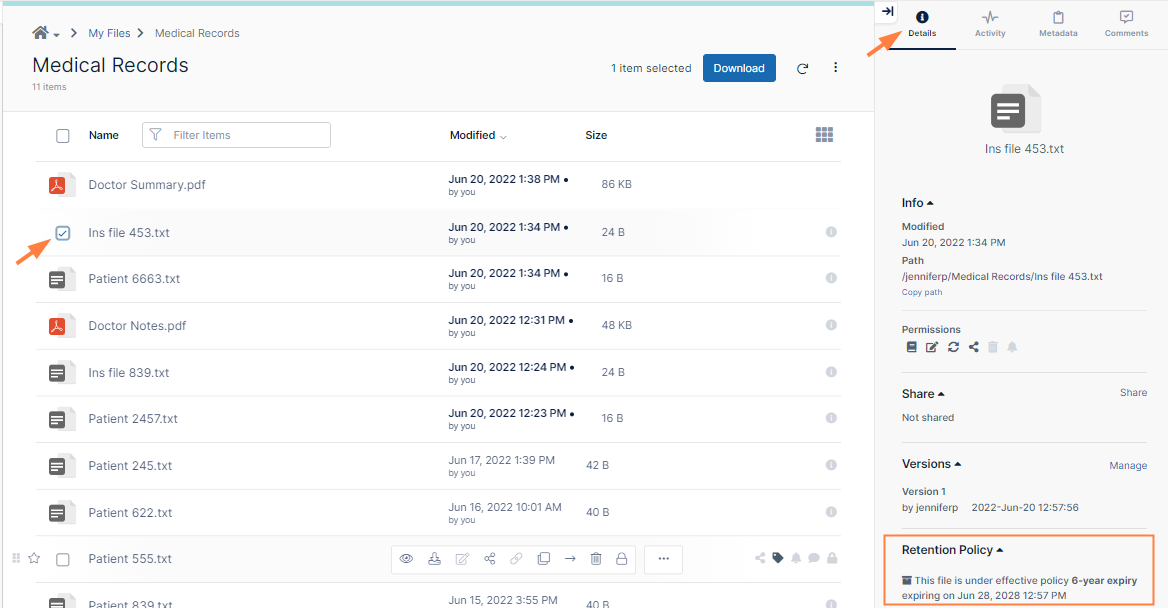Click the lock icon in the row toolbar
Screen dimensions: 1168x608
click(x=622, y=559)
